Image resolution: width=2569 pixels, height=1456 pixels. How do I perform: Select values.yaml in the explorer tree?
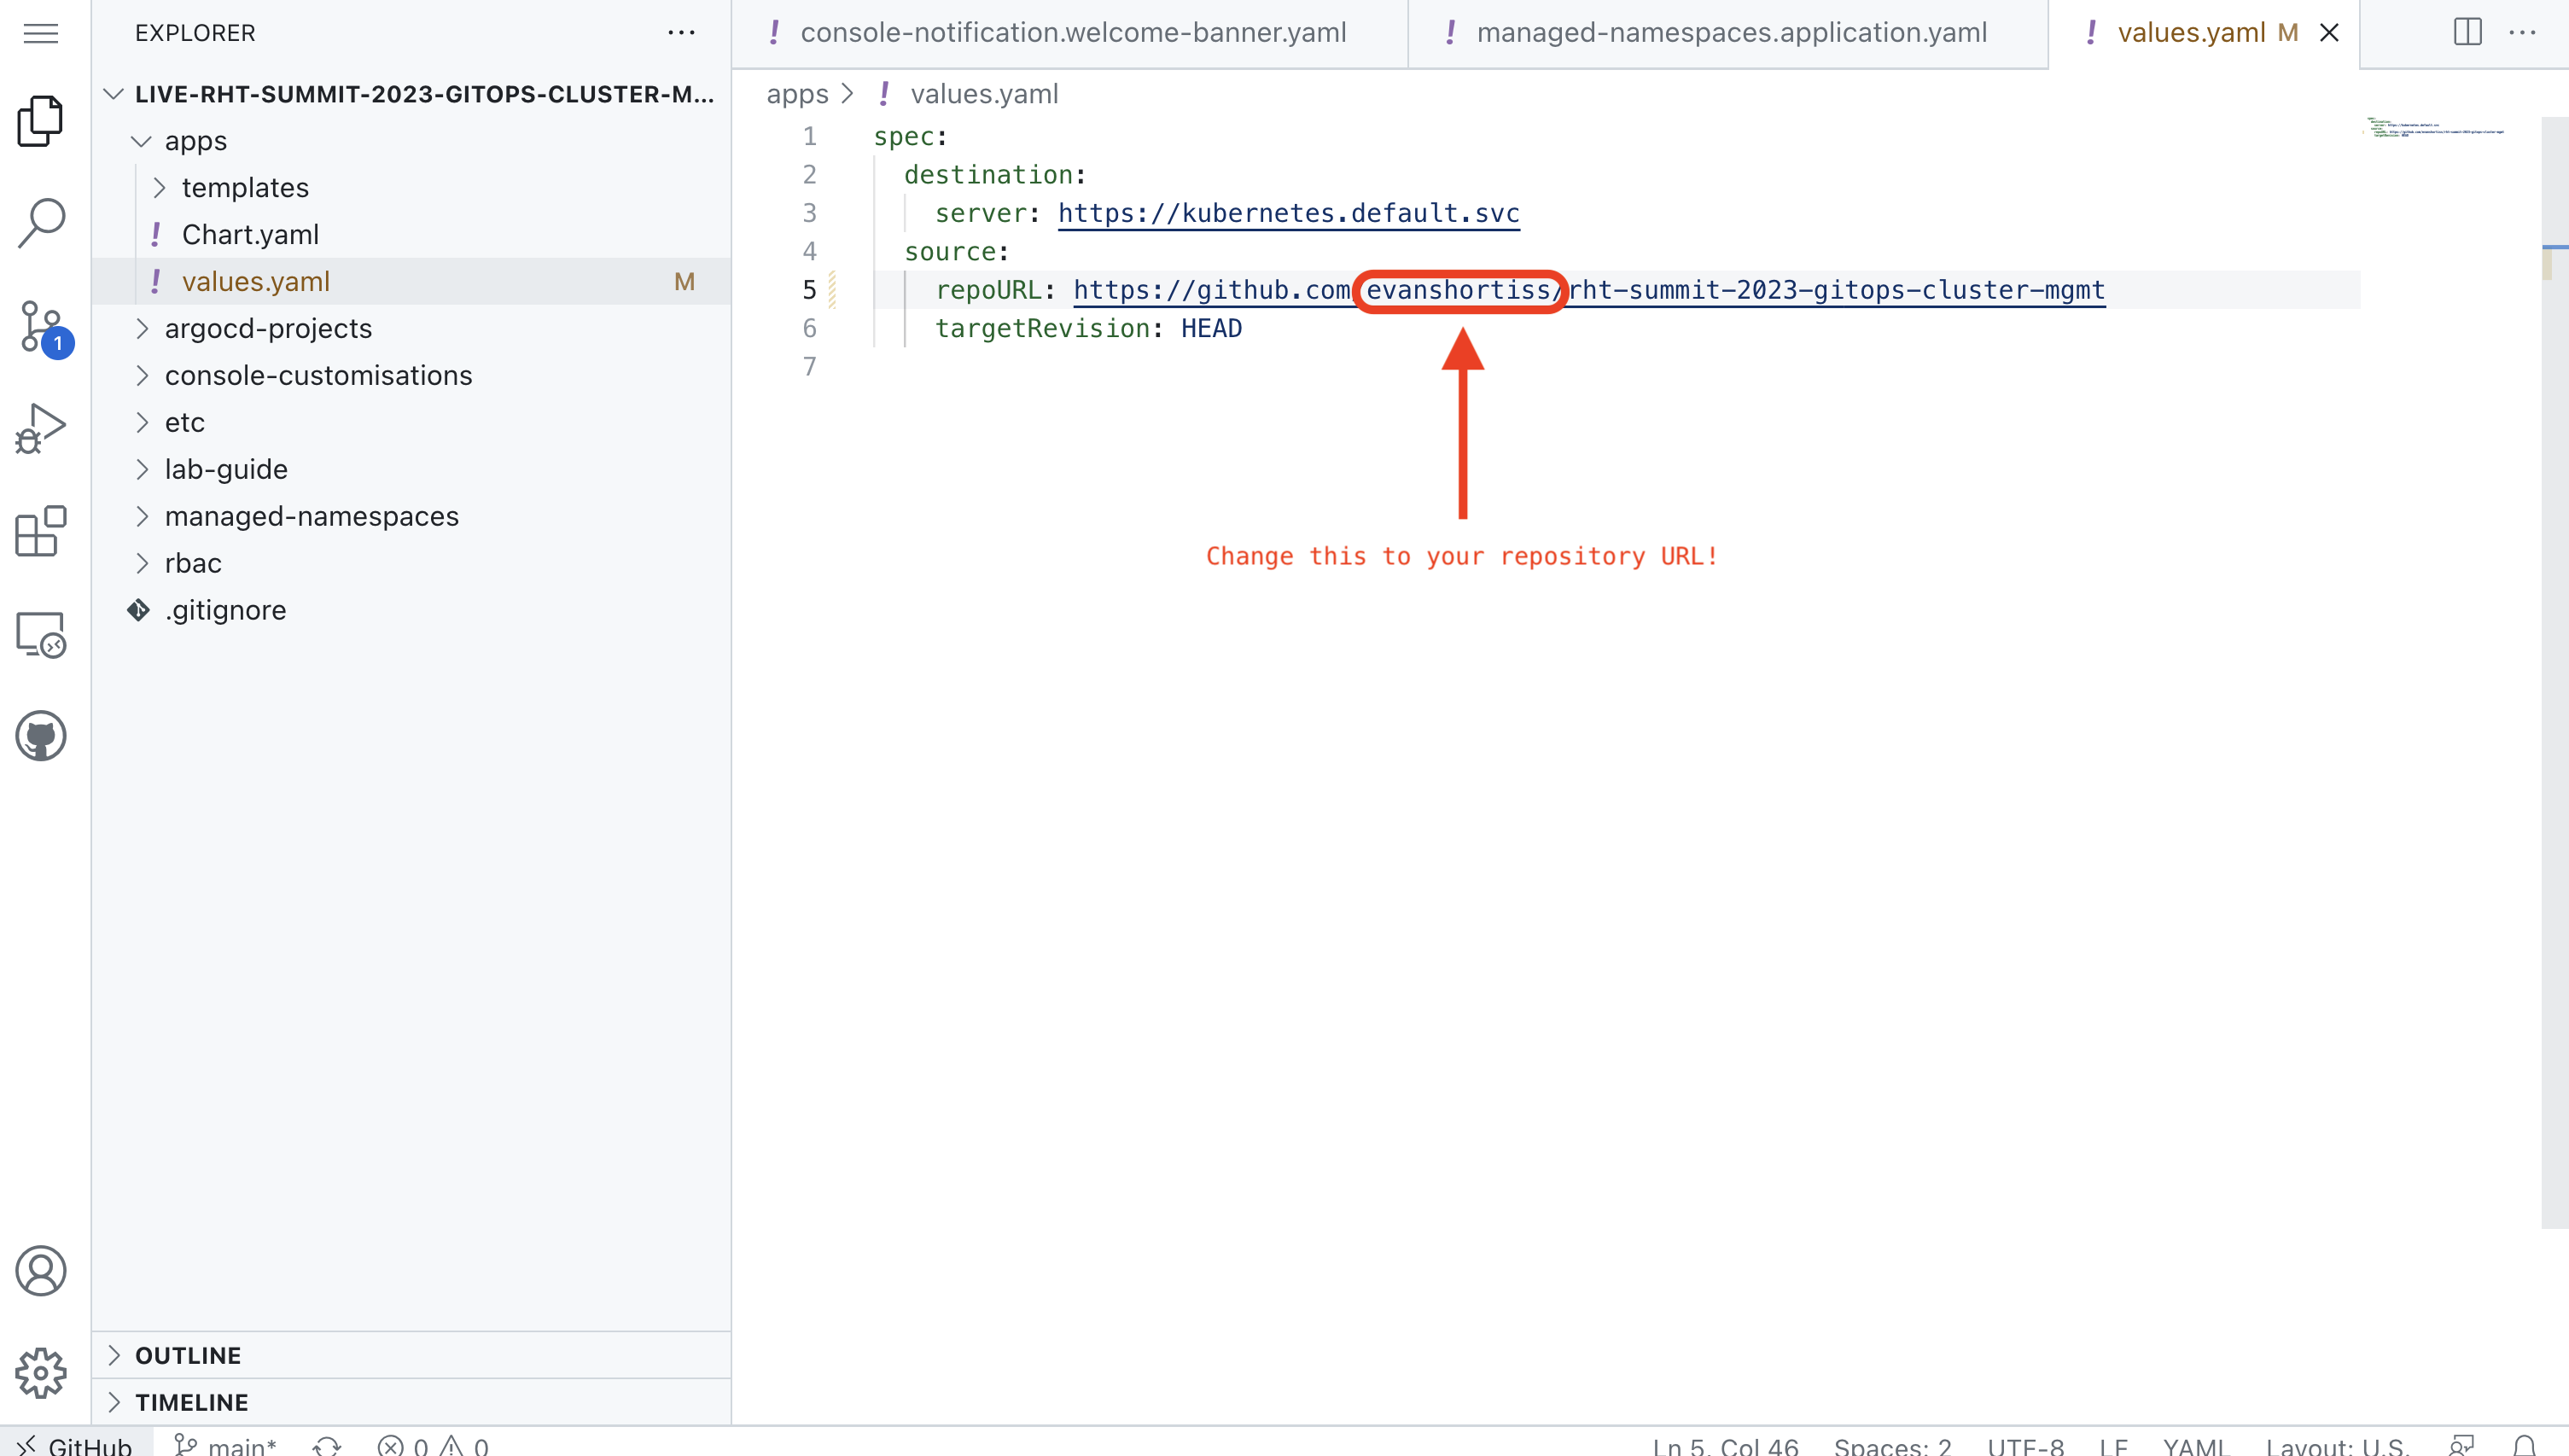click(411, 282)
